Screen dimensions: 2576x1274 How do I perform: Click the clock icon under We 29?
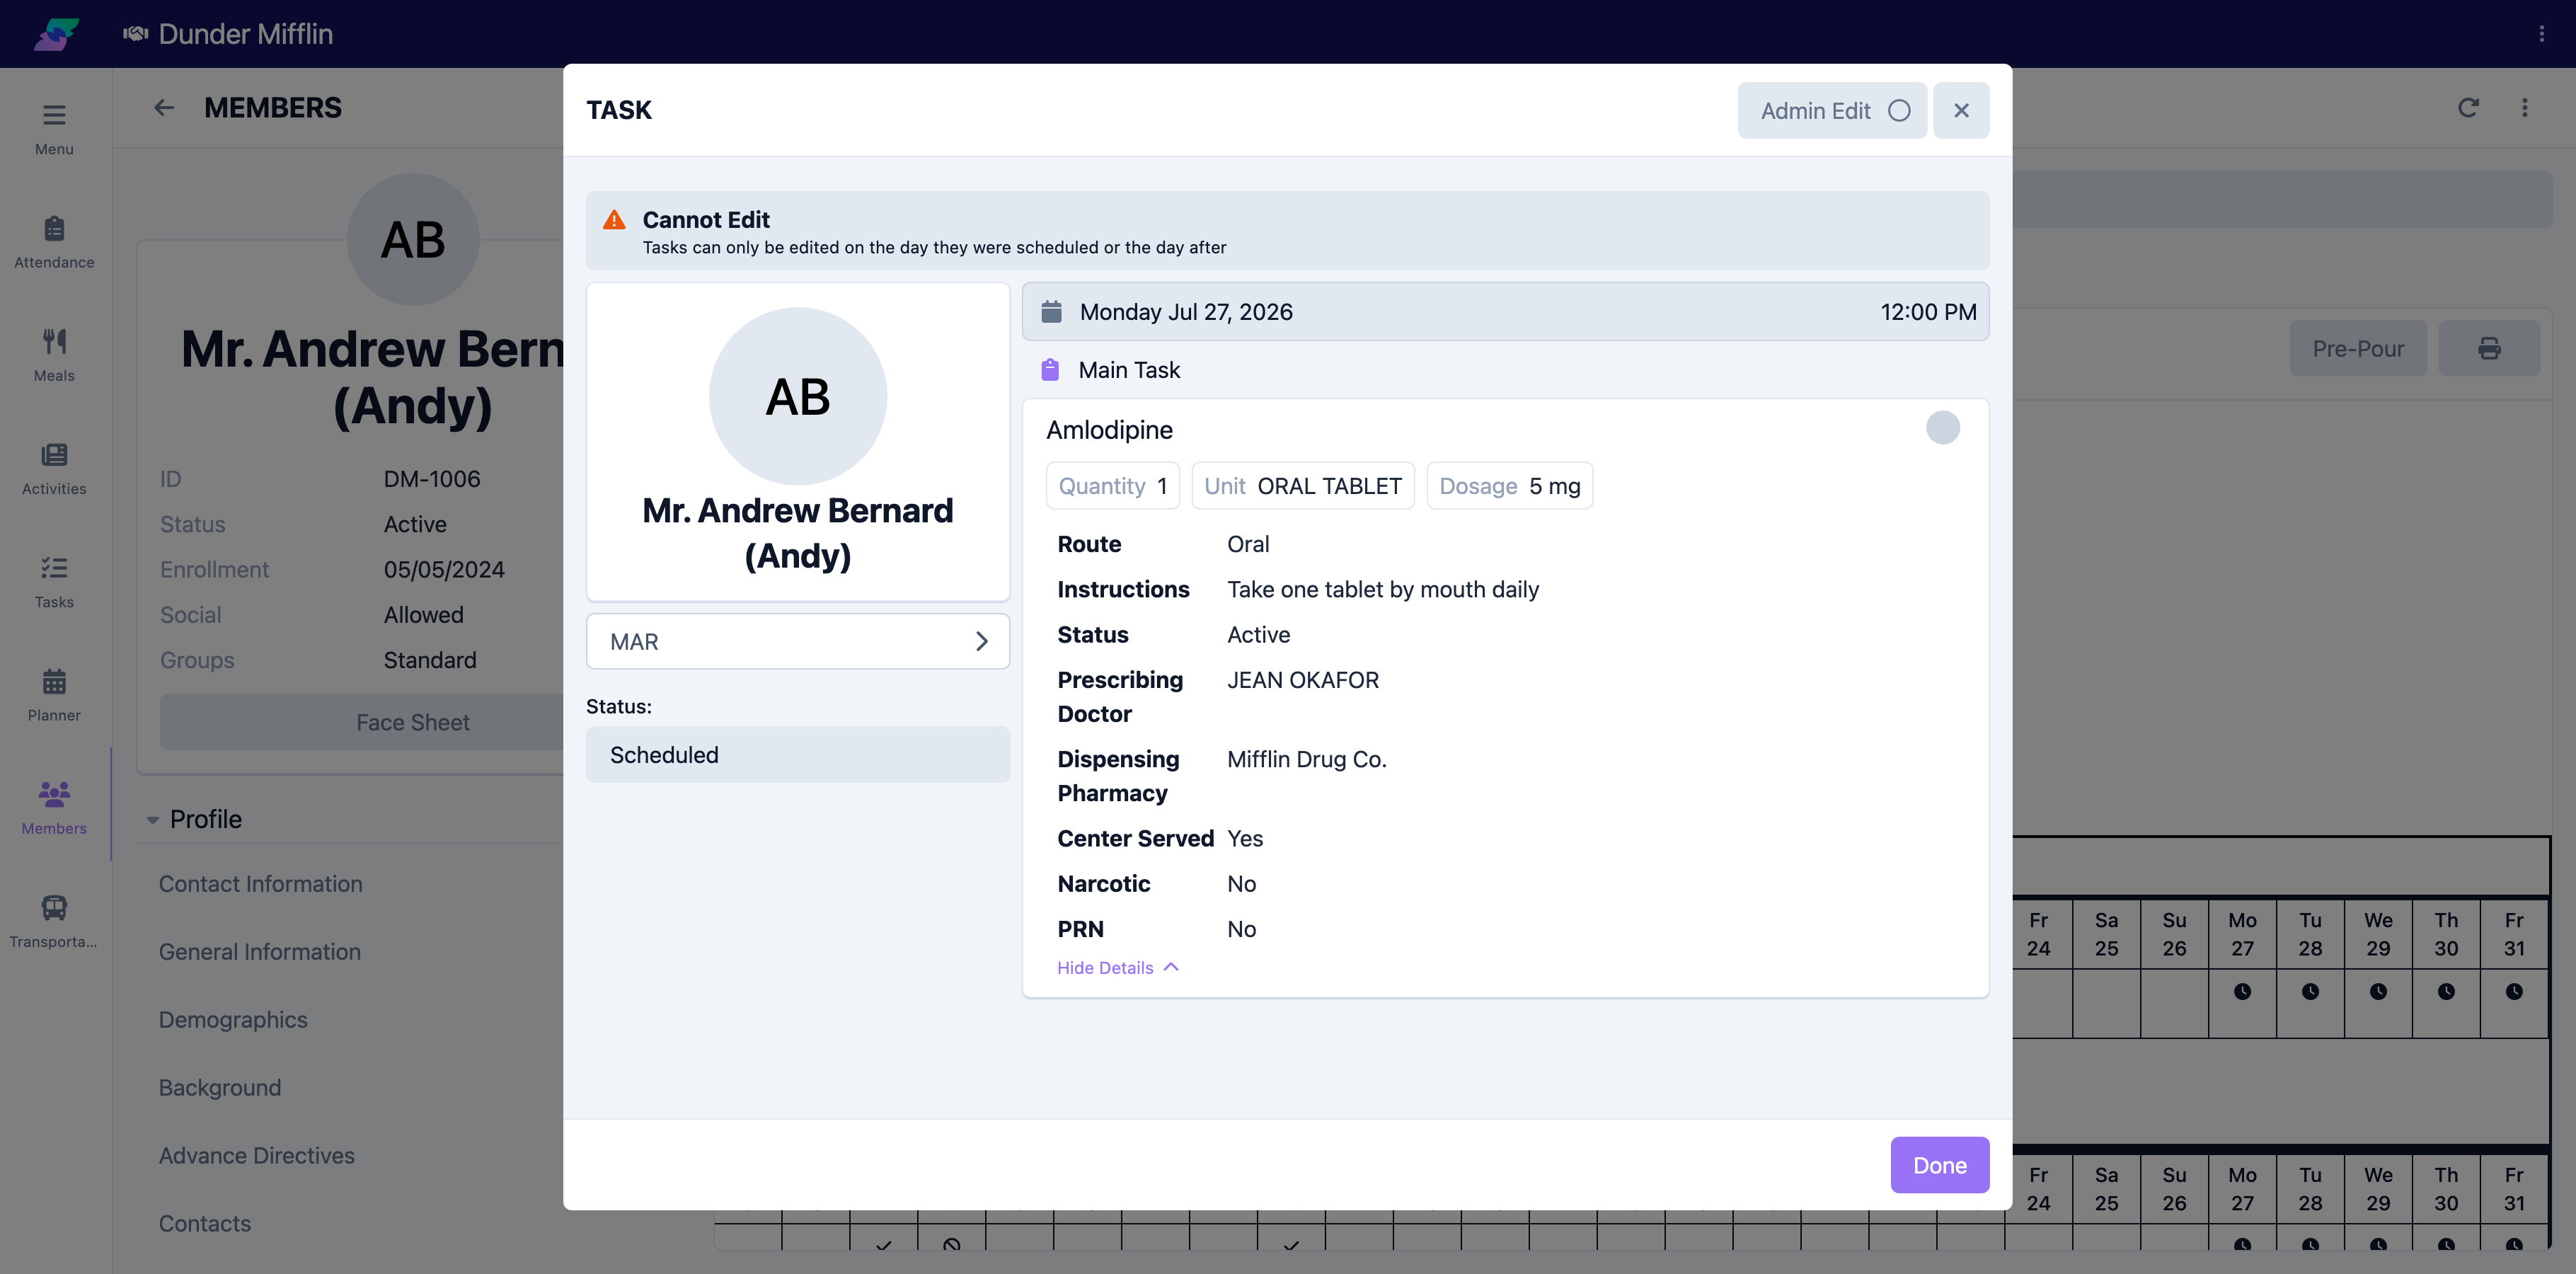[x=2378, y=991]
